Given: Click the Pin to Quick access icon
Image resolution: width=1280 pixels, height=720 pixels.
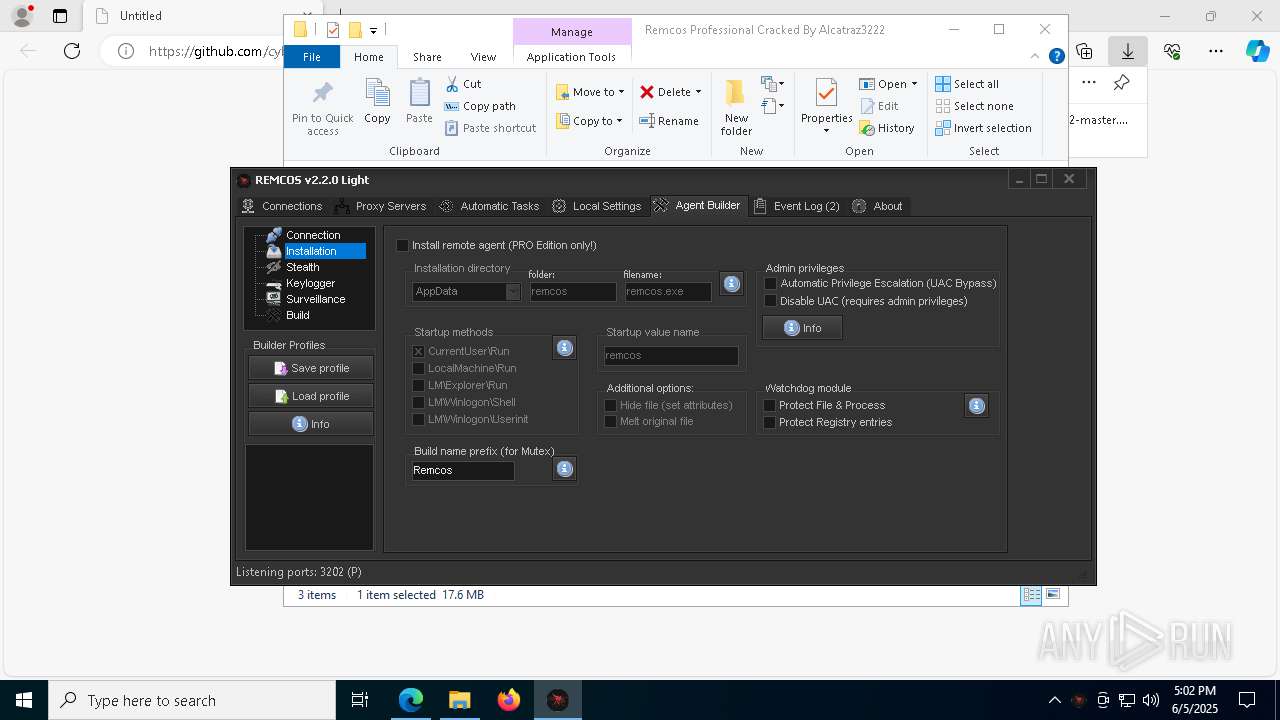Looking at the screenshot, I should click(322, 94).
